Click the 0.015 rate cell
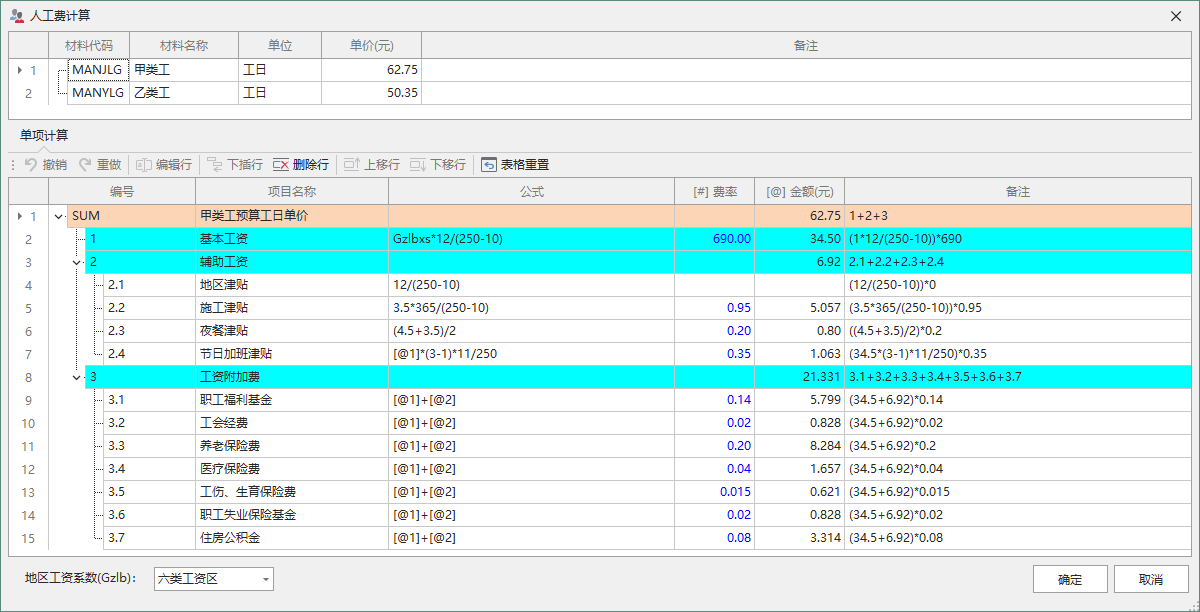Image resolution: width=1200 pixels, height=612 pixels. pyautogui.click(x=714, y=492)
